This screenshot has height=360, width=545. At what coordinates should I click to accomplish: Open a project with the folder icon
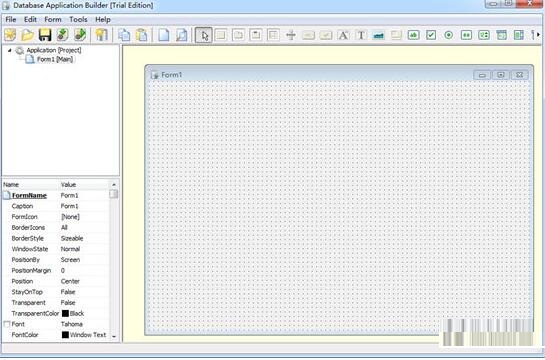27,35
